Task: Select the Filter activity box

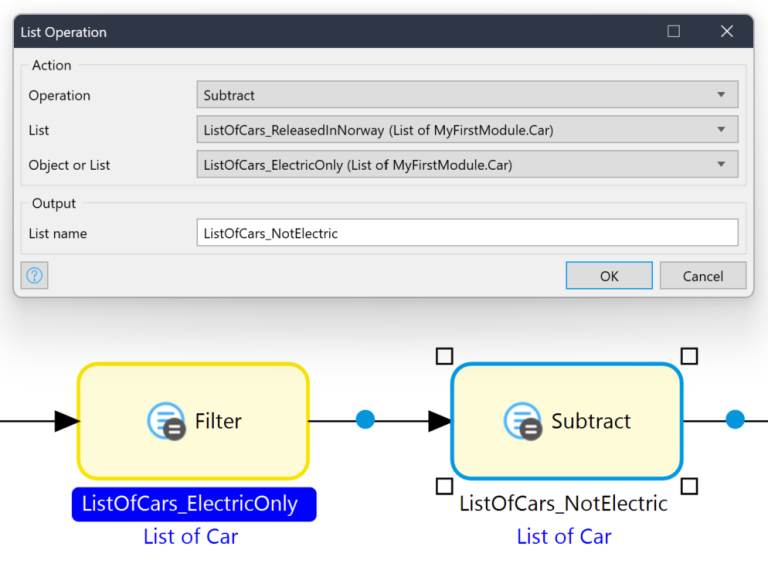Action: 193,421
